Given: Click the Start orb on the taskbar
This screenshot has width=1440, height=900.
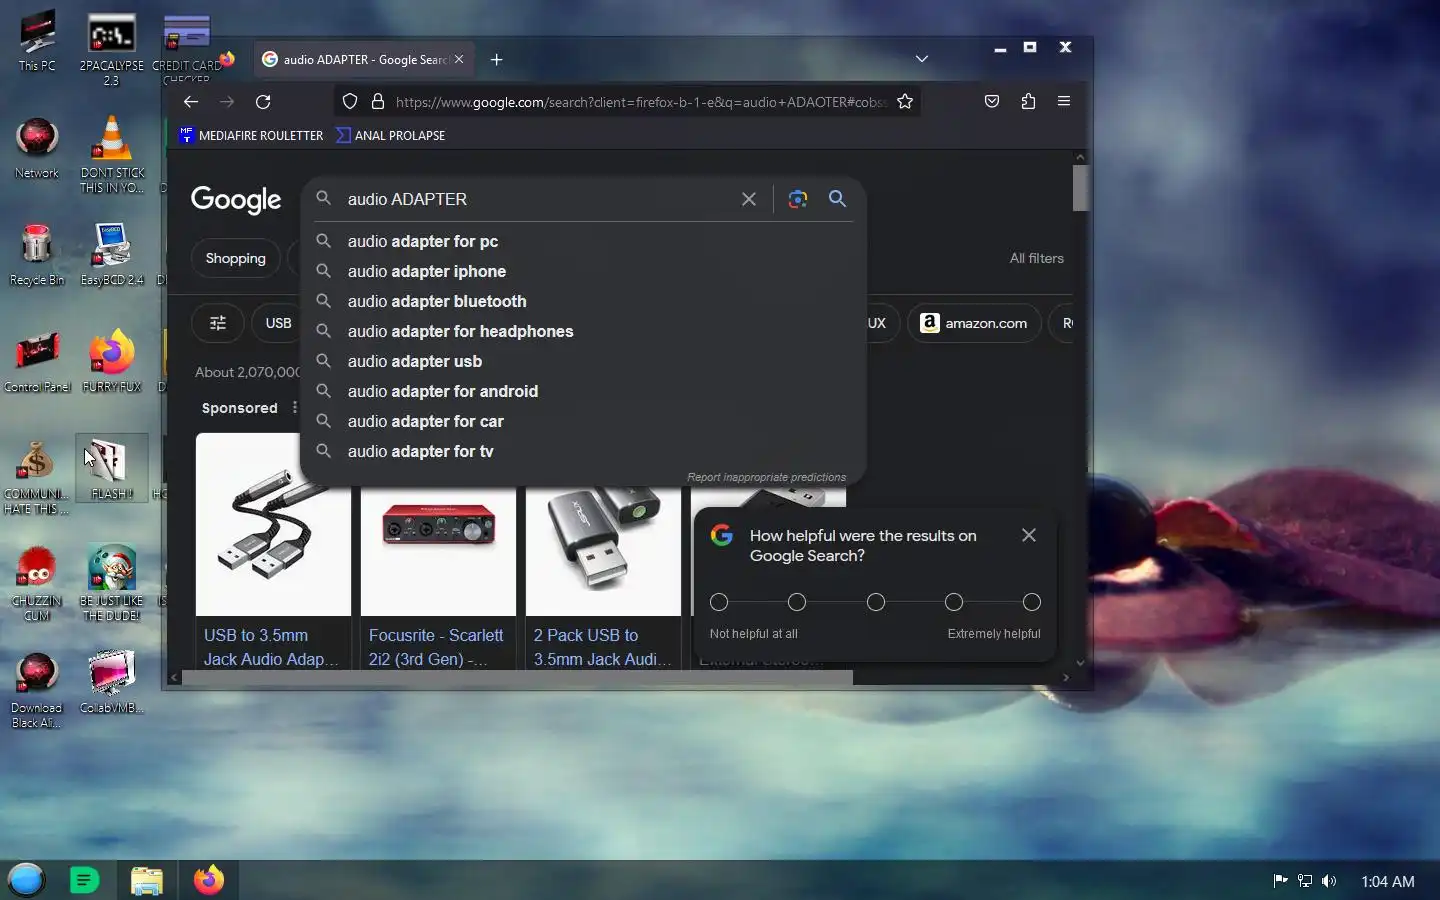Looking at the screenshot, I should [27, 880].
